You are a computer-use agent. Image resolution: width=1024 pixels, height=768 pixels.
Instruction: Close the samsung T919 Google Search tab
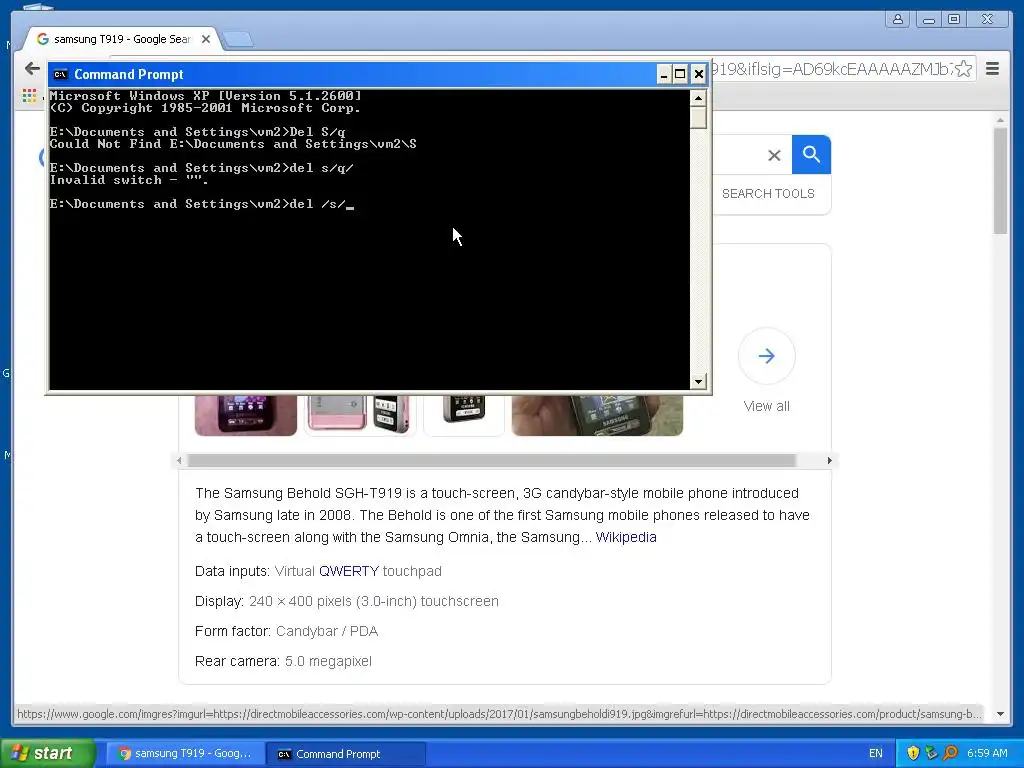pos(206,39)
